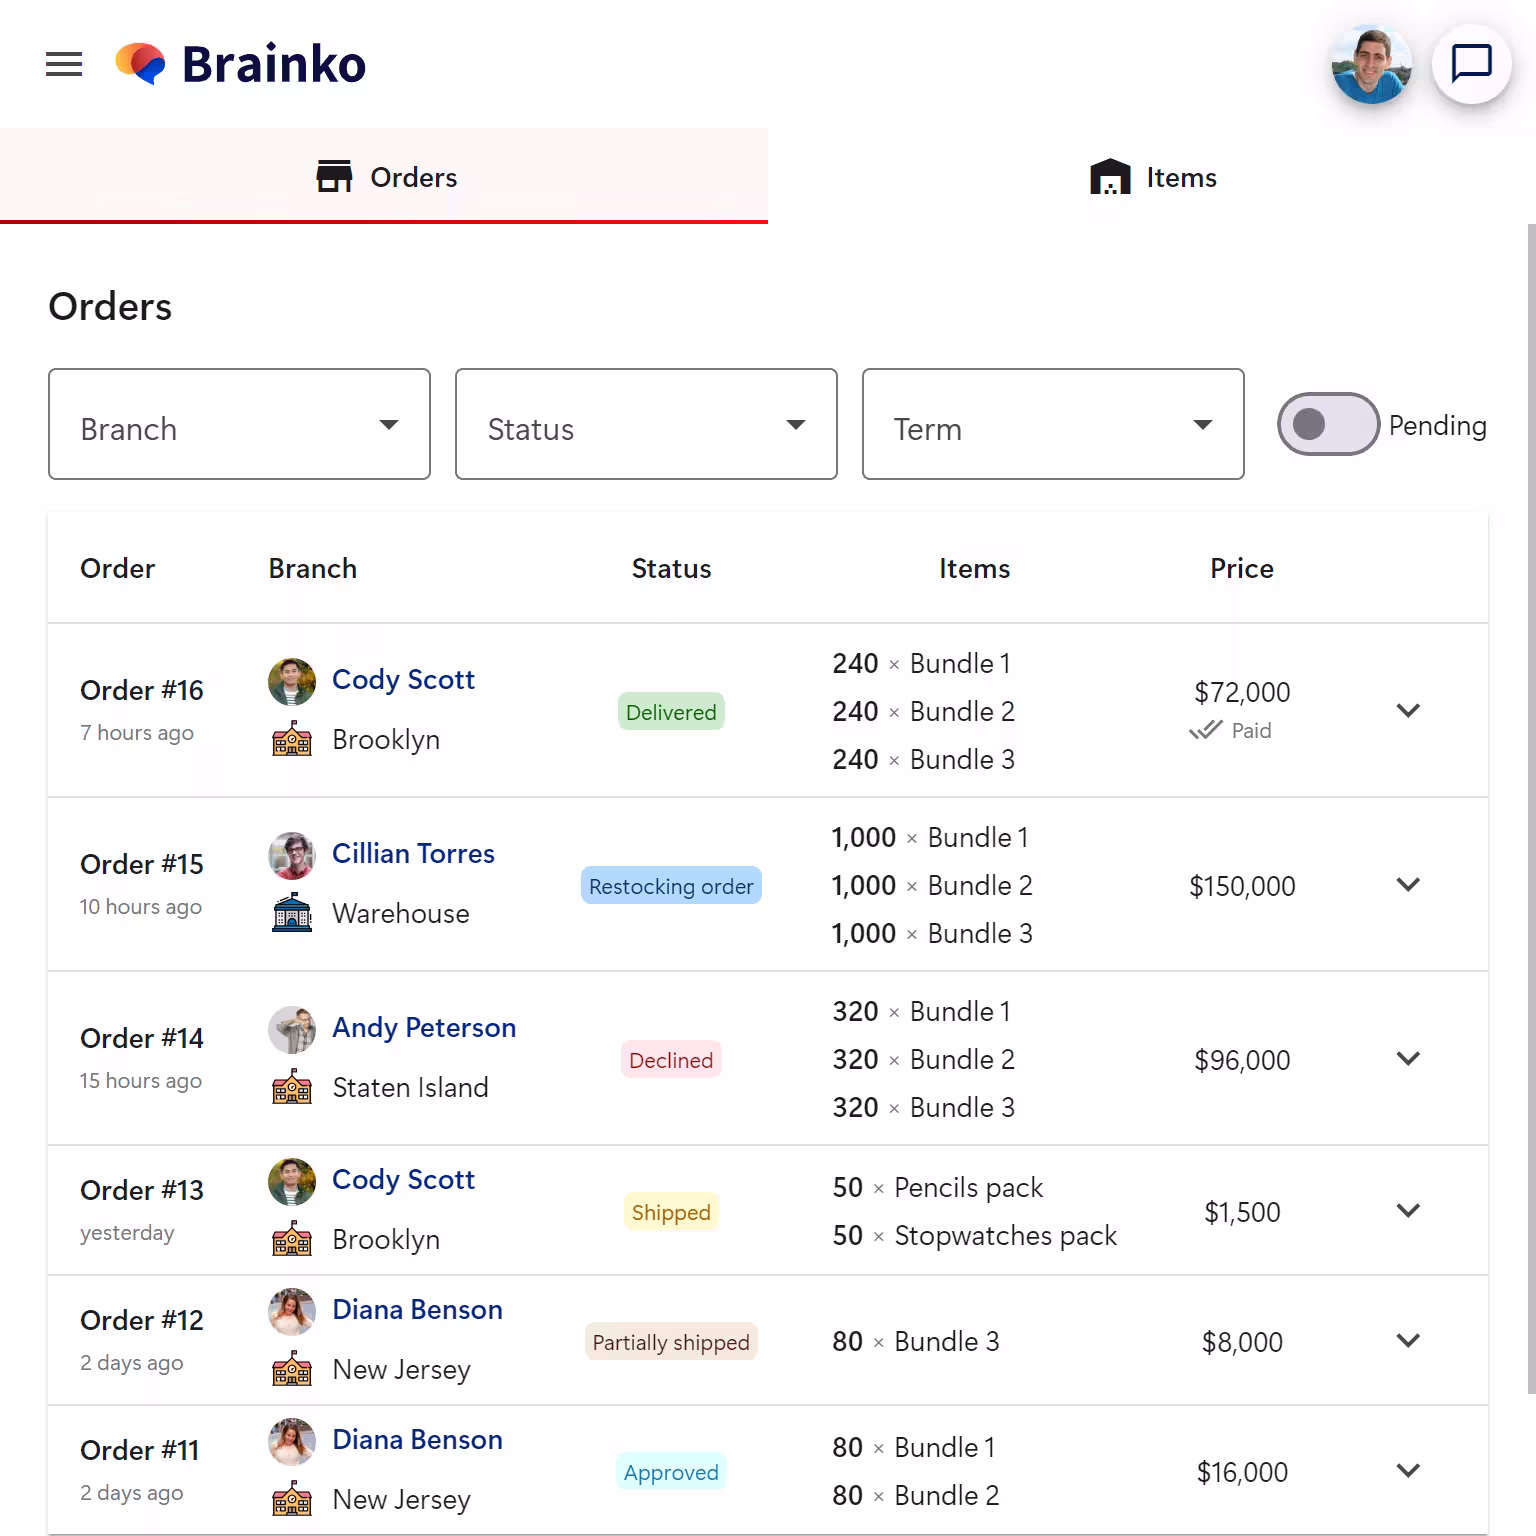
Task: Open the Status filter dropdown
Action: point(646,424)
